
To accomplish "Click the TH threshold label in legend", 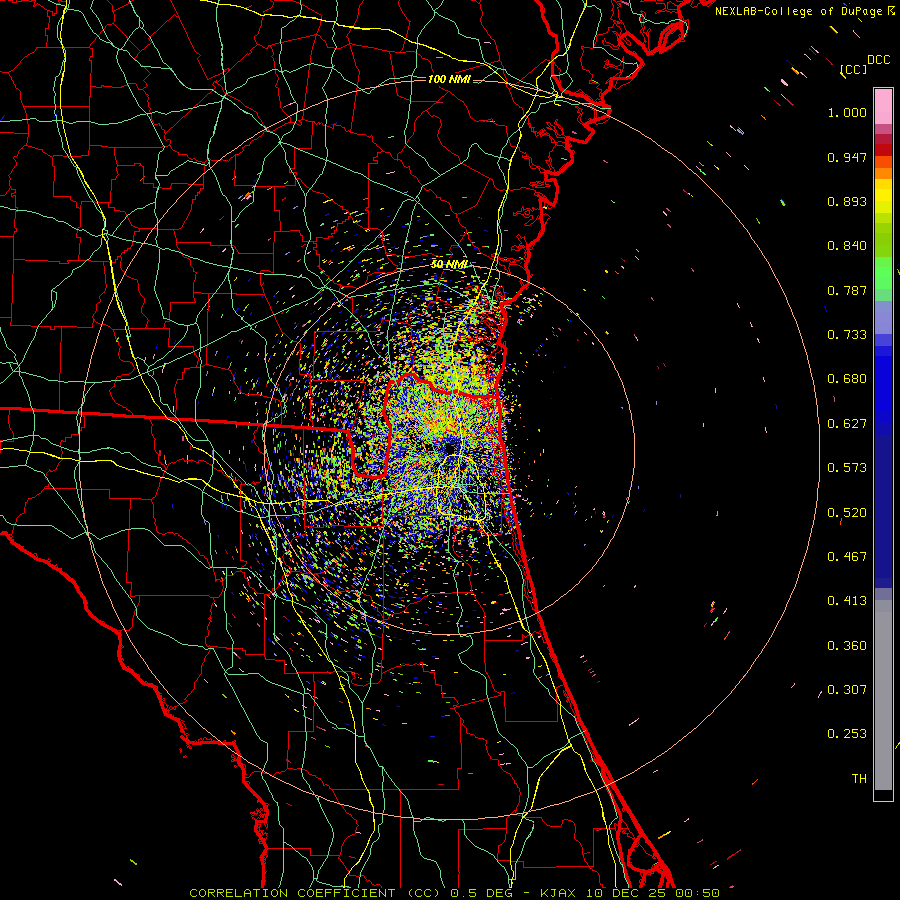I will coord(859,779).
